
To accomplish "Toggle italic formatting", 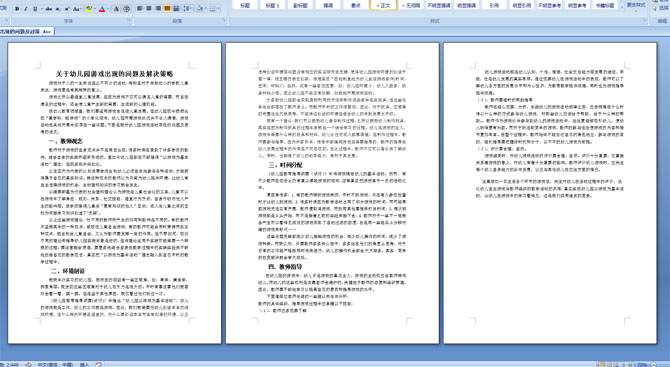I will click(26, 9).
